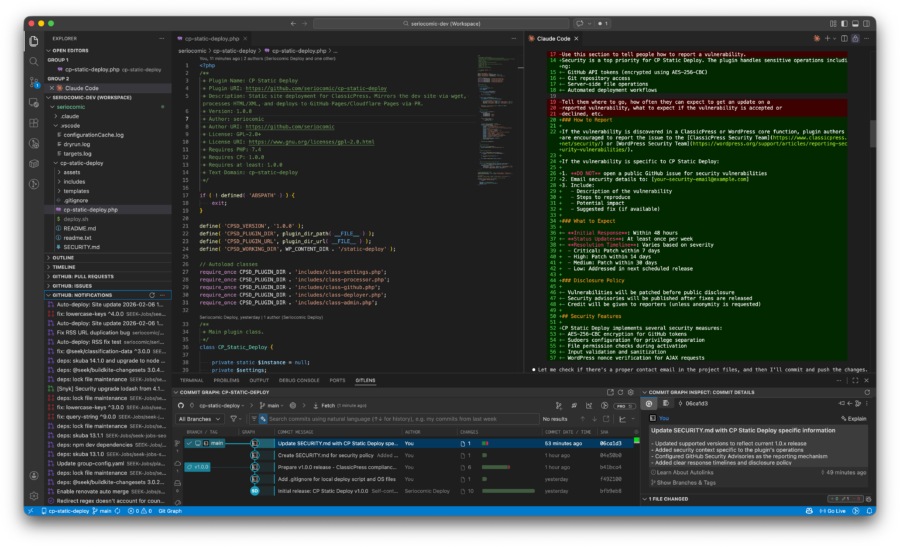Switch to the Terminal panel tab

[191, 380]
